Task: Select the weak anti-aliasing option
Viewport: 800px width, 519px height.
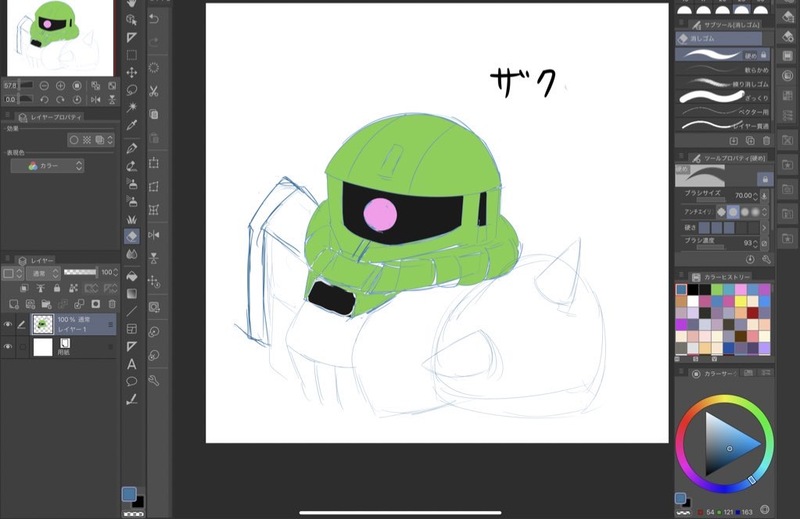Action: pyautogui.click(x=733, y=211)
